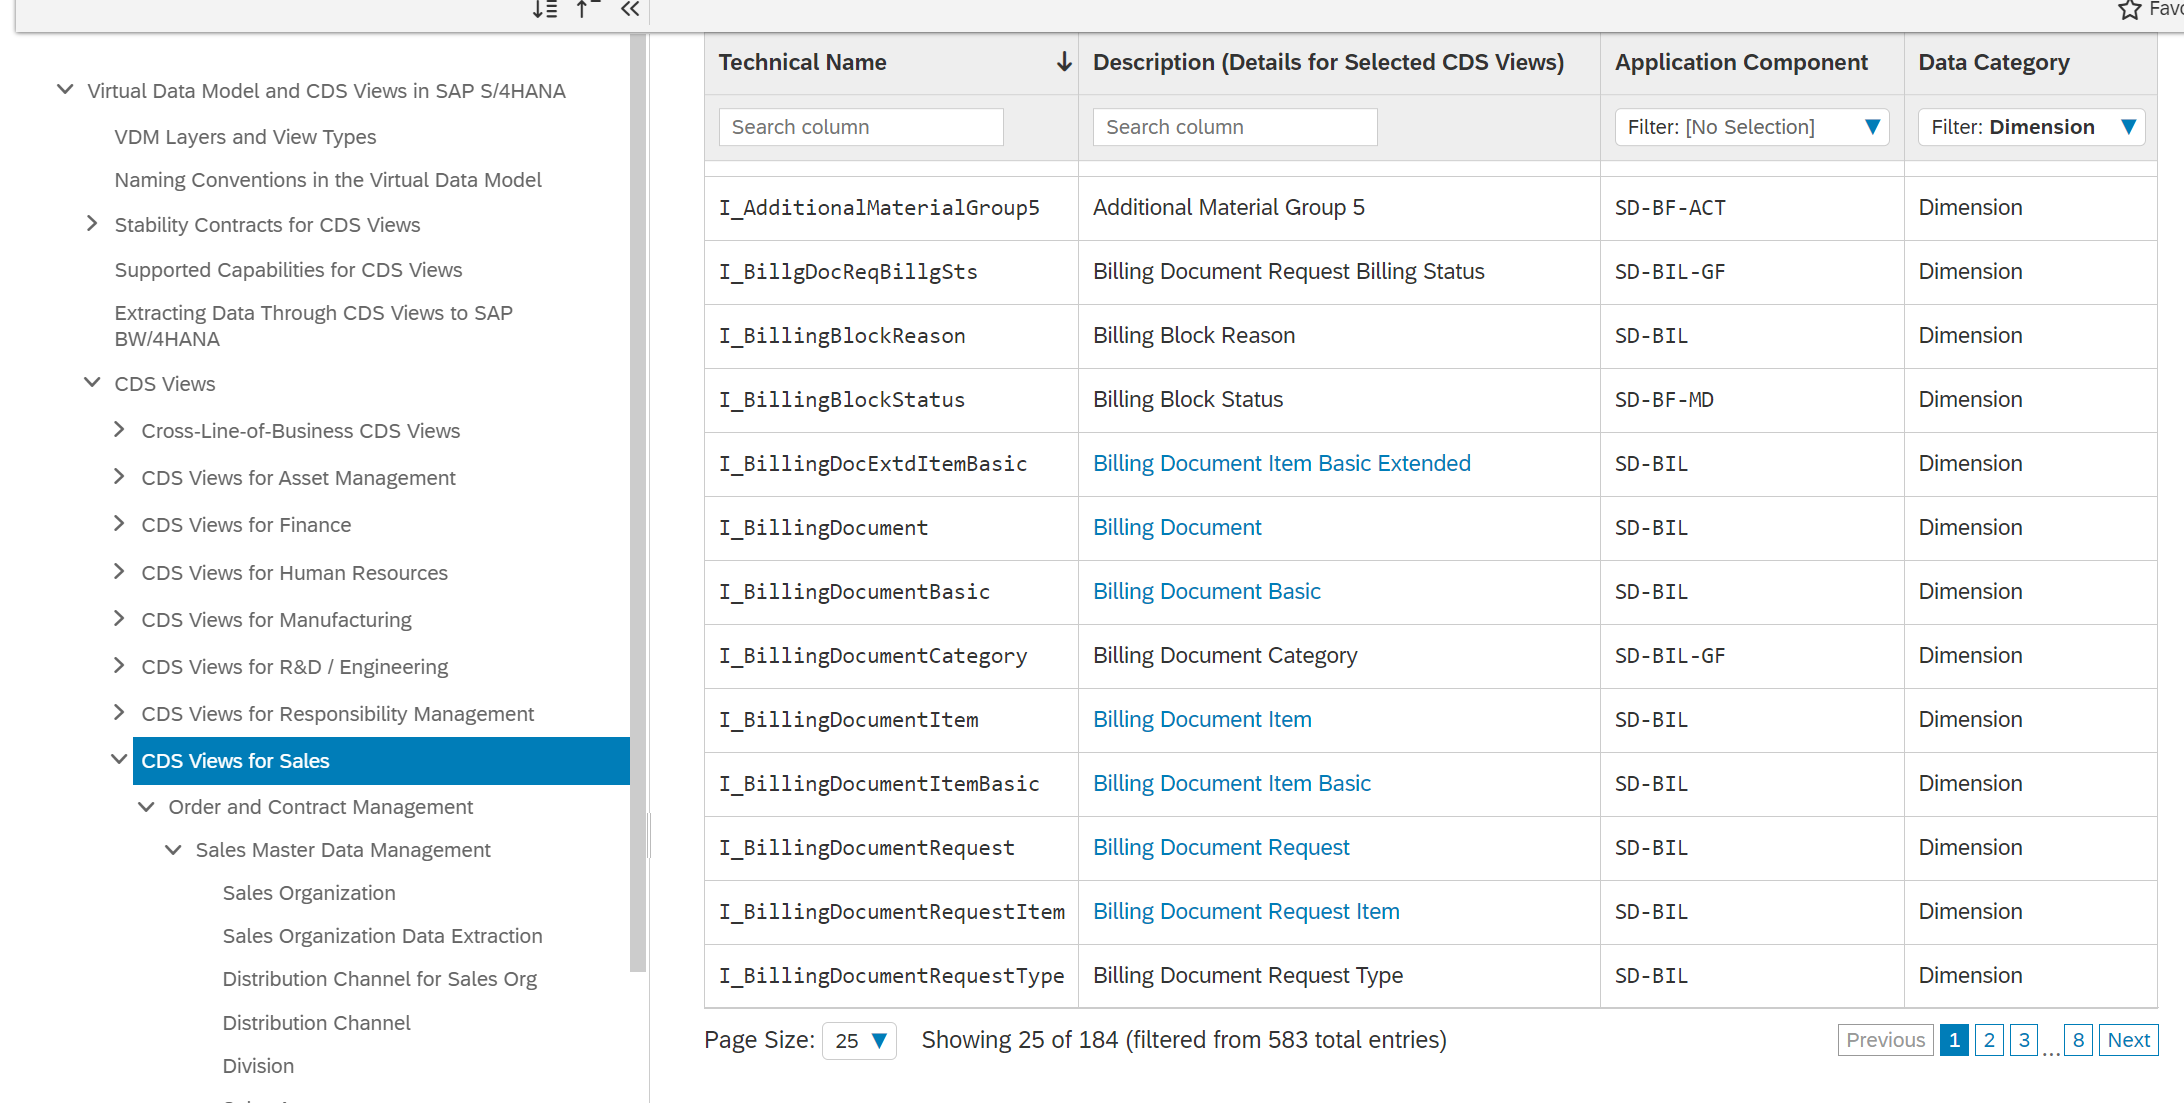Hide the navigation pane with double-chevron icon
2184x1103 pixels.
click(629, 10)
